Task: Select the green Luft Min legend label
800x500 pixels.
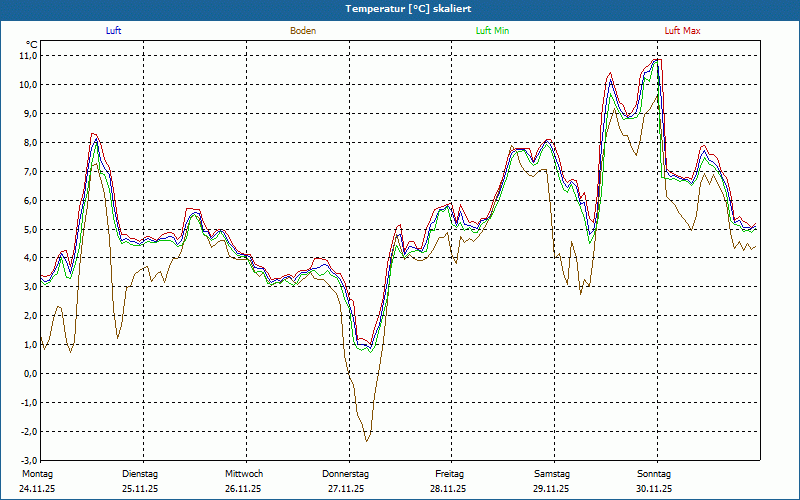Action: tap(492, 31)
